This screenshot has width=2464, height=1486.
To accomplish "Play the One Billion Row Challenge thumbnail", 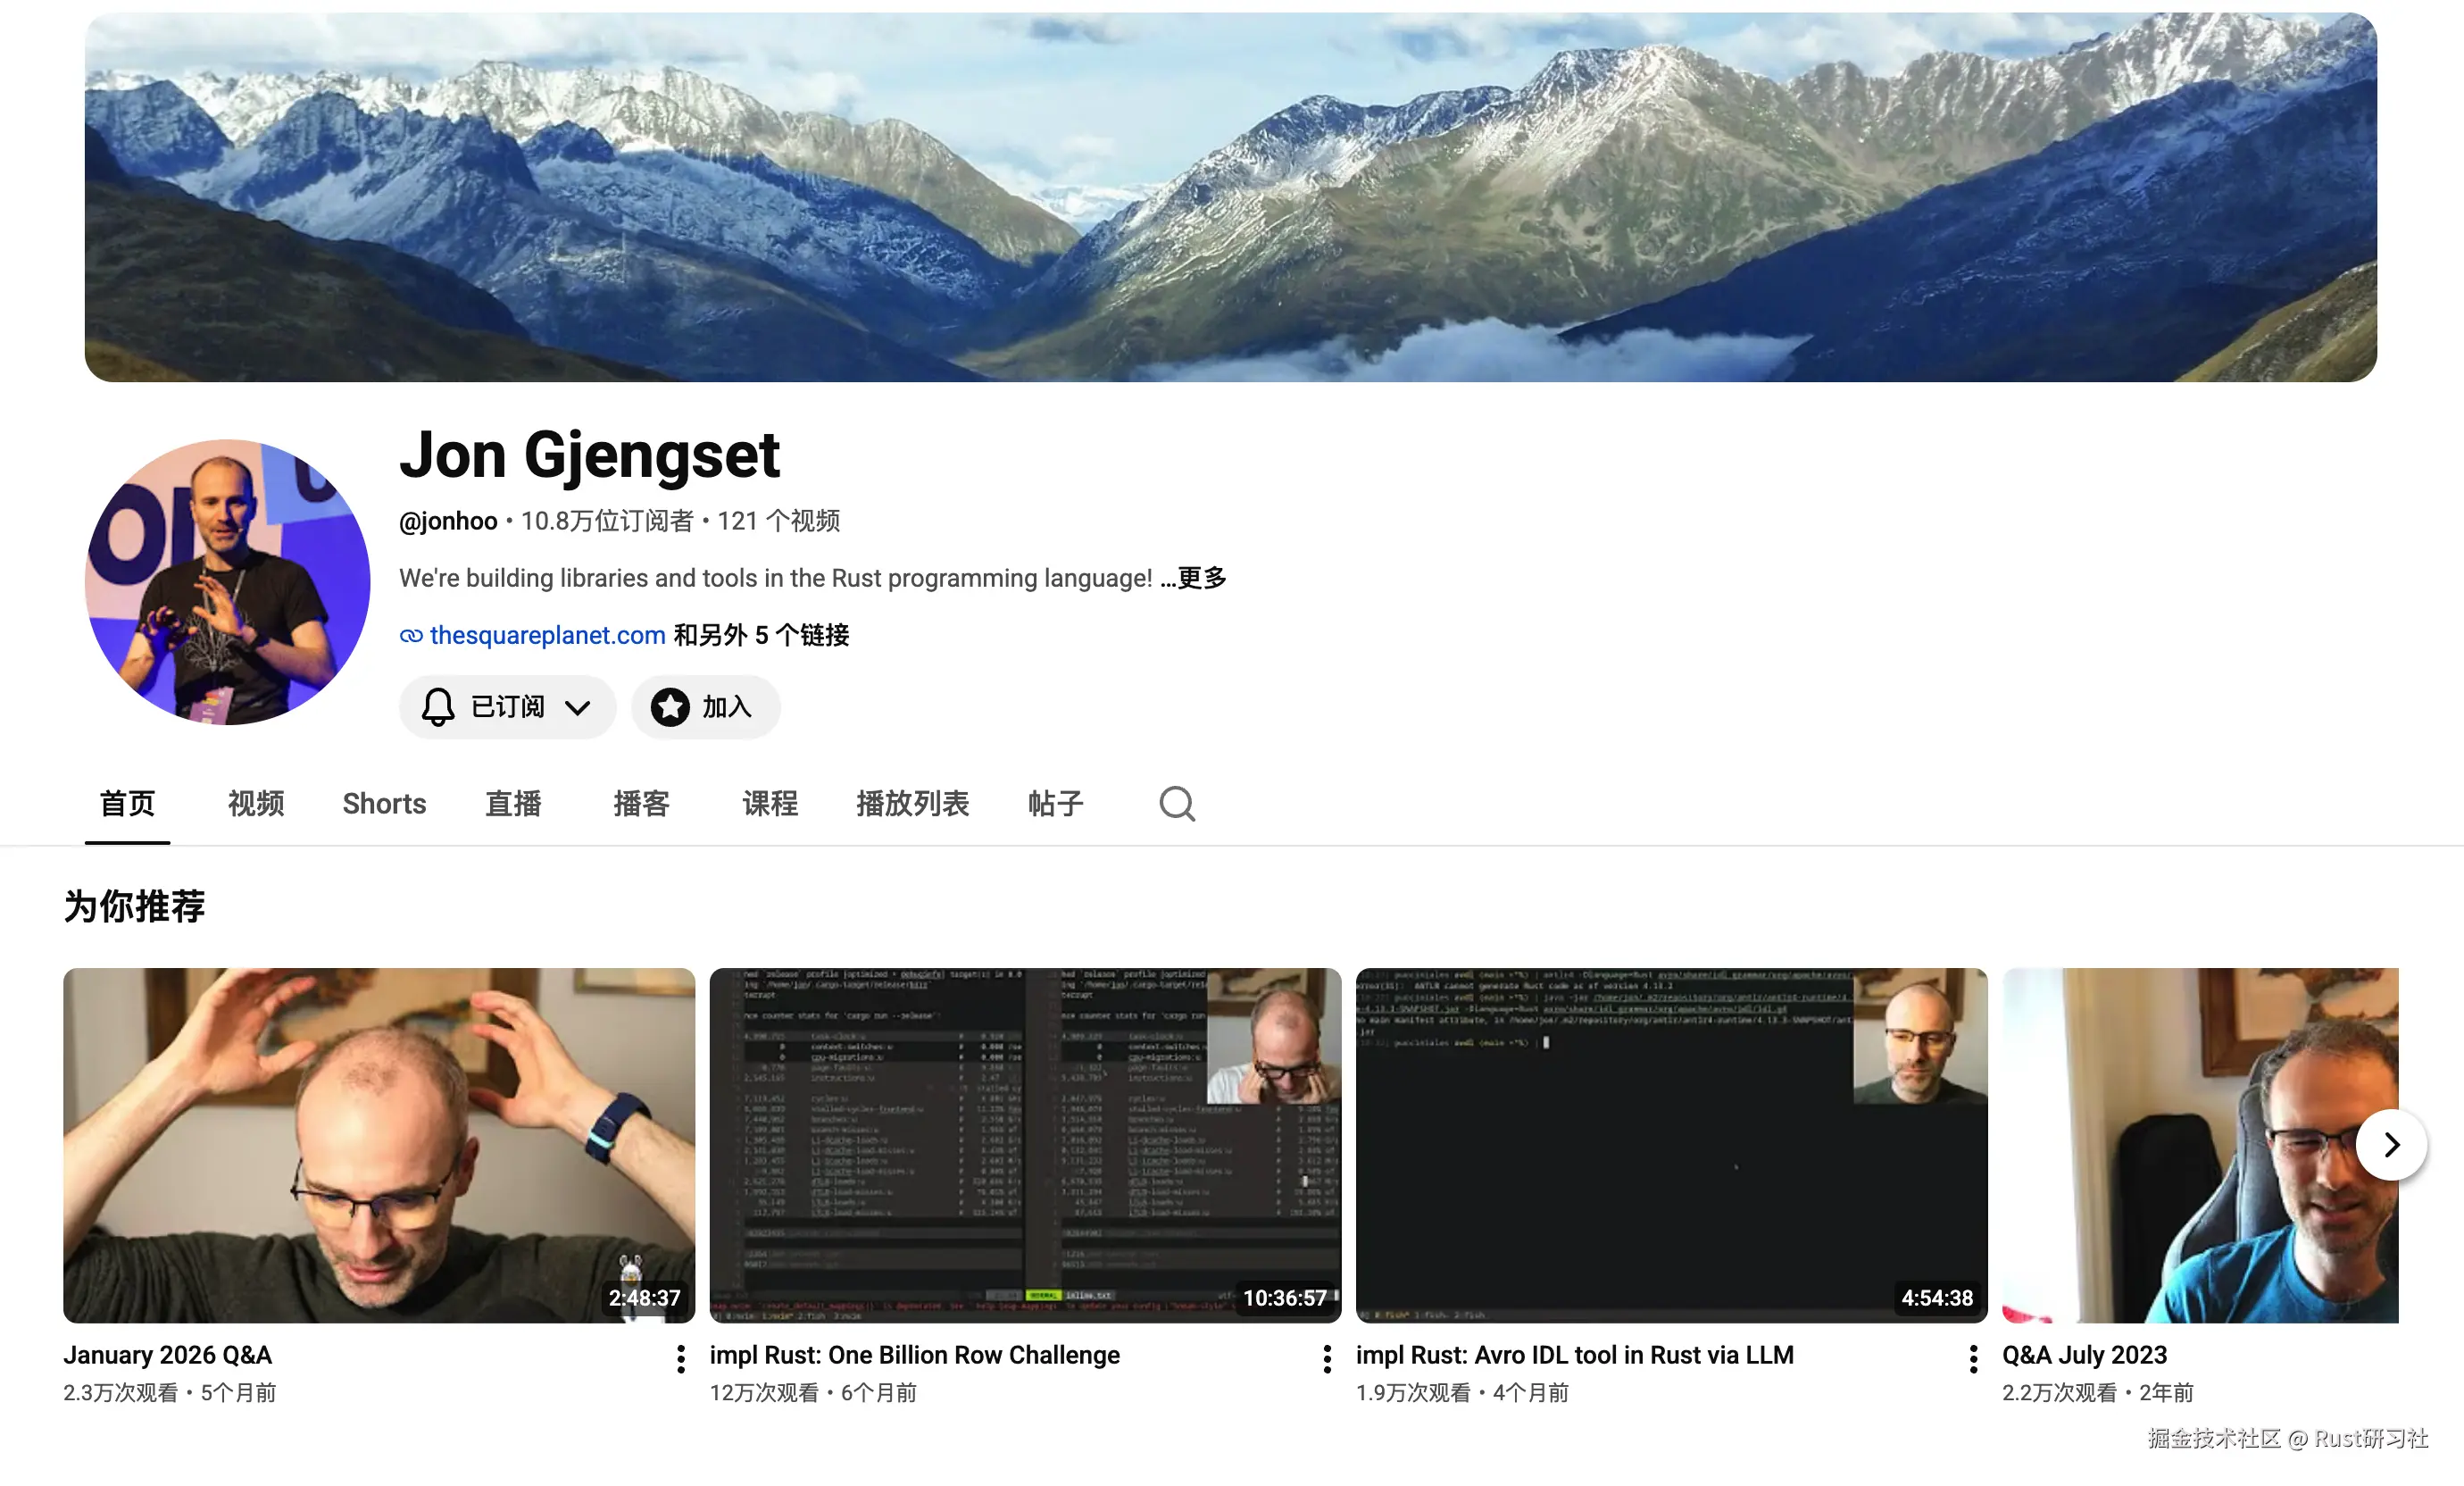I will point(1025,1145).
